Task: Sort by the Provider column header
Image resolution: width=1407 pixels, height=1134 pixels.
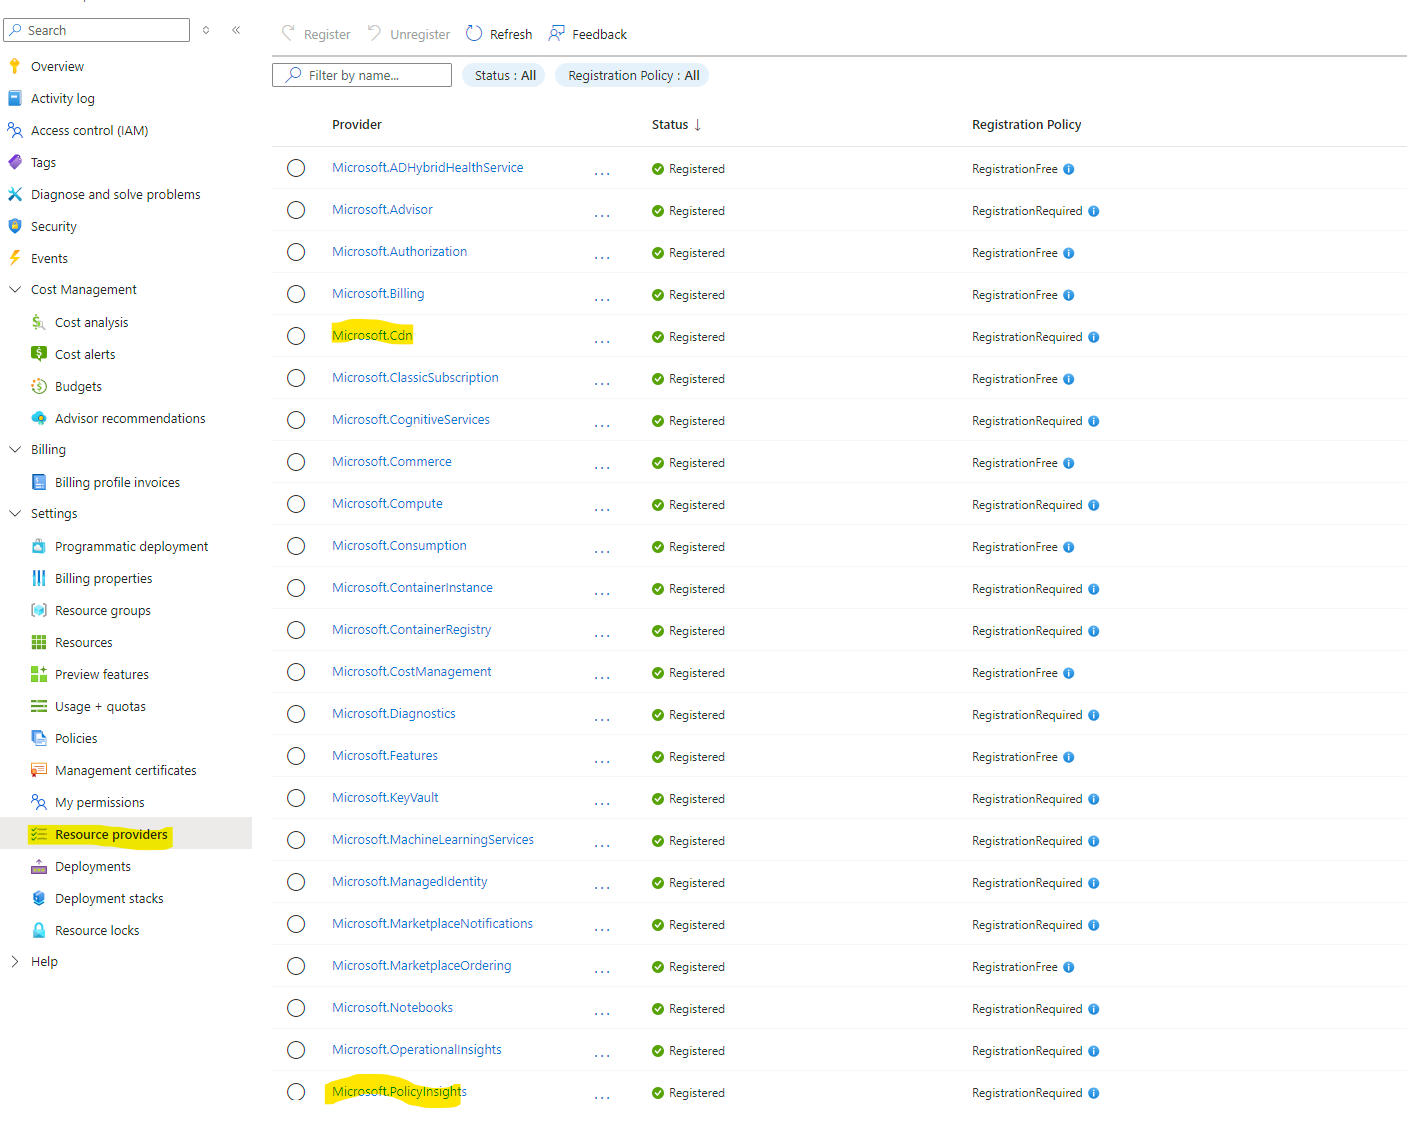Action: coord(357,124)
